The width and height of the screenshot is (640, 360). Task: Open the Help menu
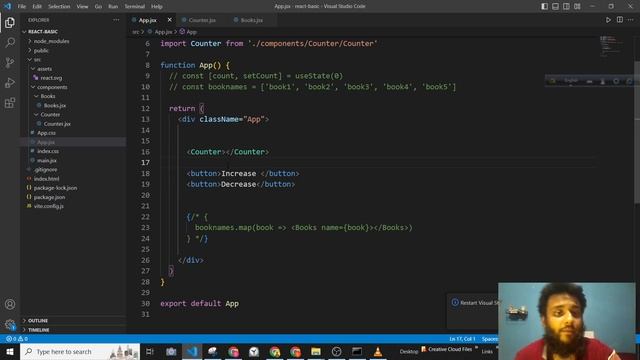click(157, 6)
